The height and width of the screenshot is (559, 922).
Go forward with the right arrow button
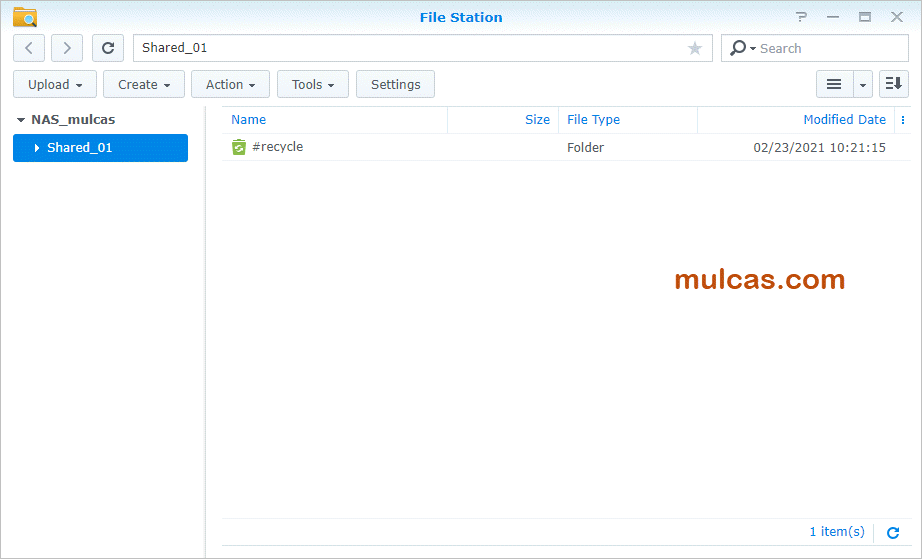(67, 48)
